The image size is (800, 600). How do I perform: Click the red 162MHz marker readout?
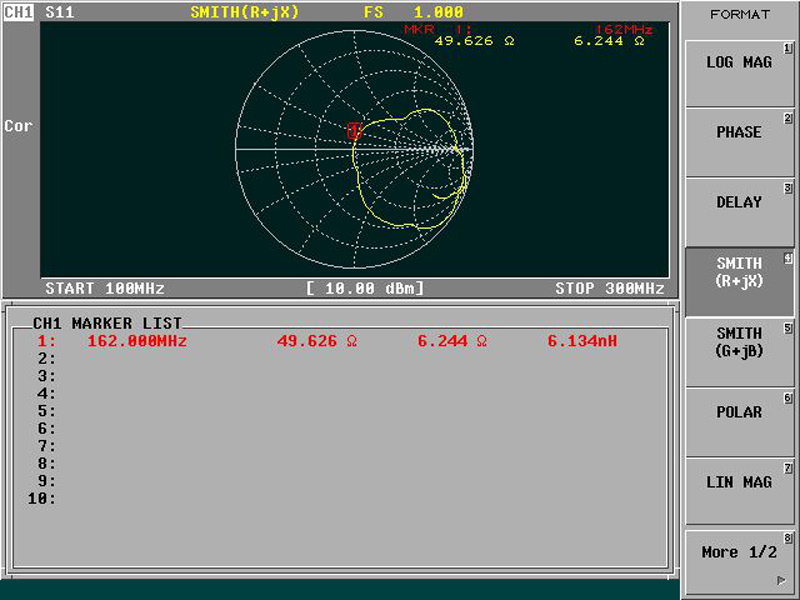click(623, 29)
